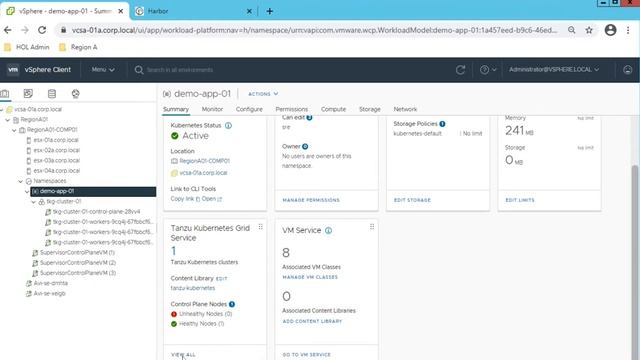Open the vSphere Menu dropdown
Image resolution: width=640 pixels, height=360 pixels.
[103, 70]
